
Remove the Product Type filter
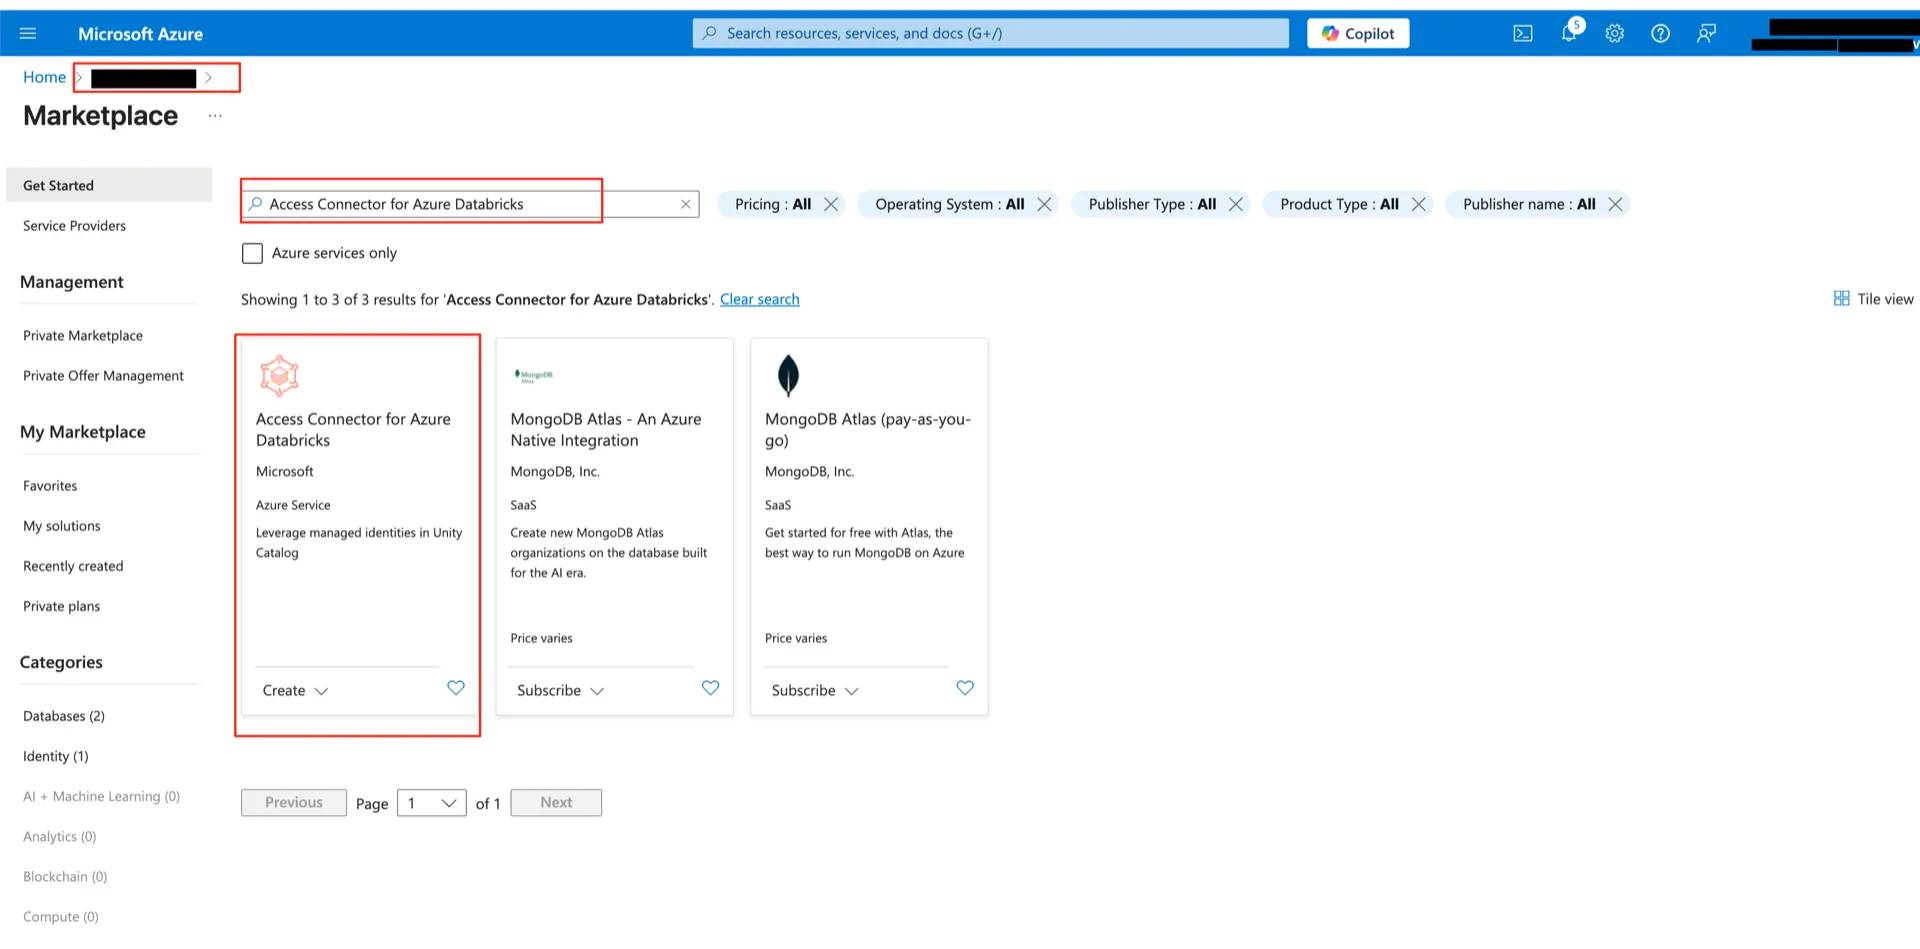[x=1419, y=204]
